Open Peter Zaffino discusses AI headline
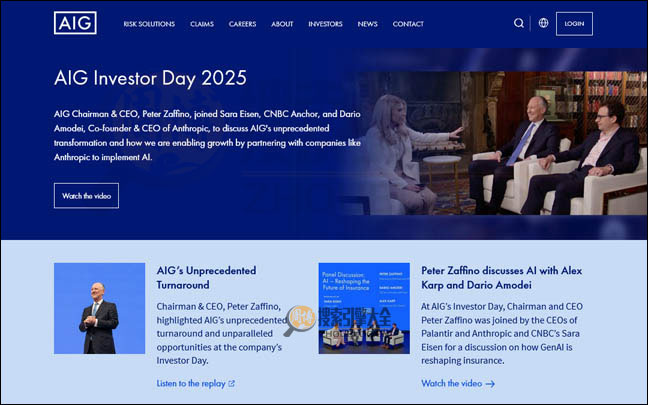Screen dimensions: 648x405 click(501, 278)
